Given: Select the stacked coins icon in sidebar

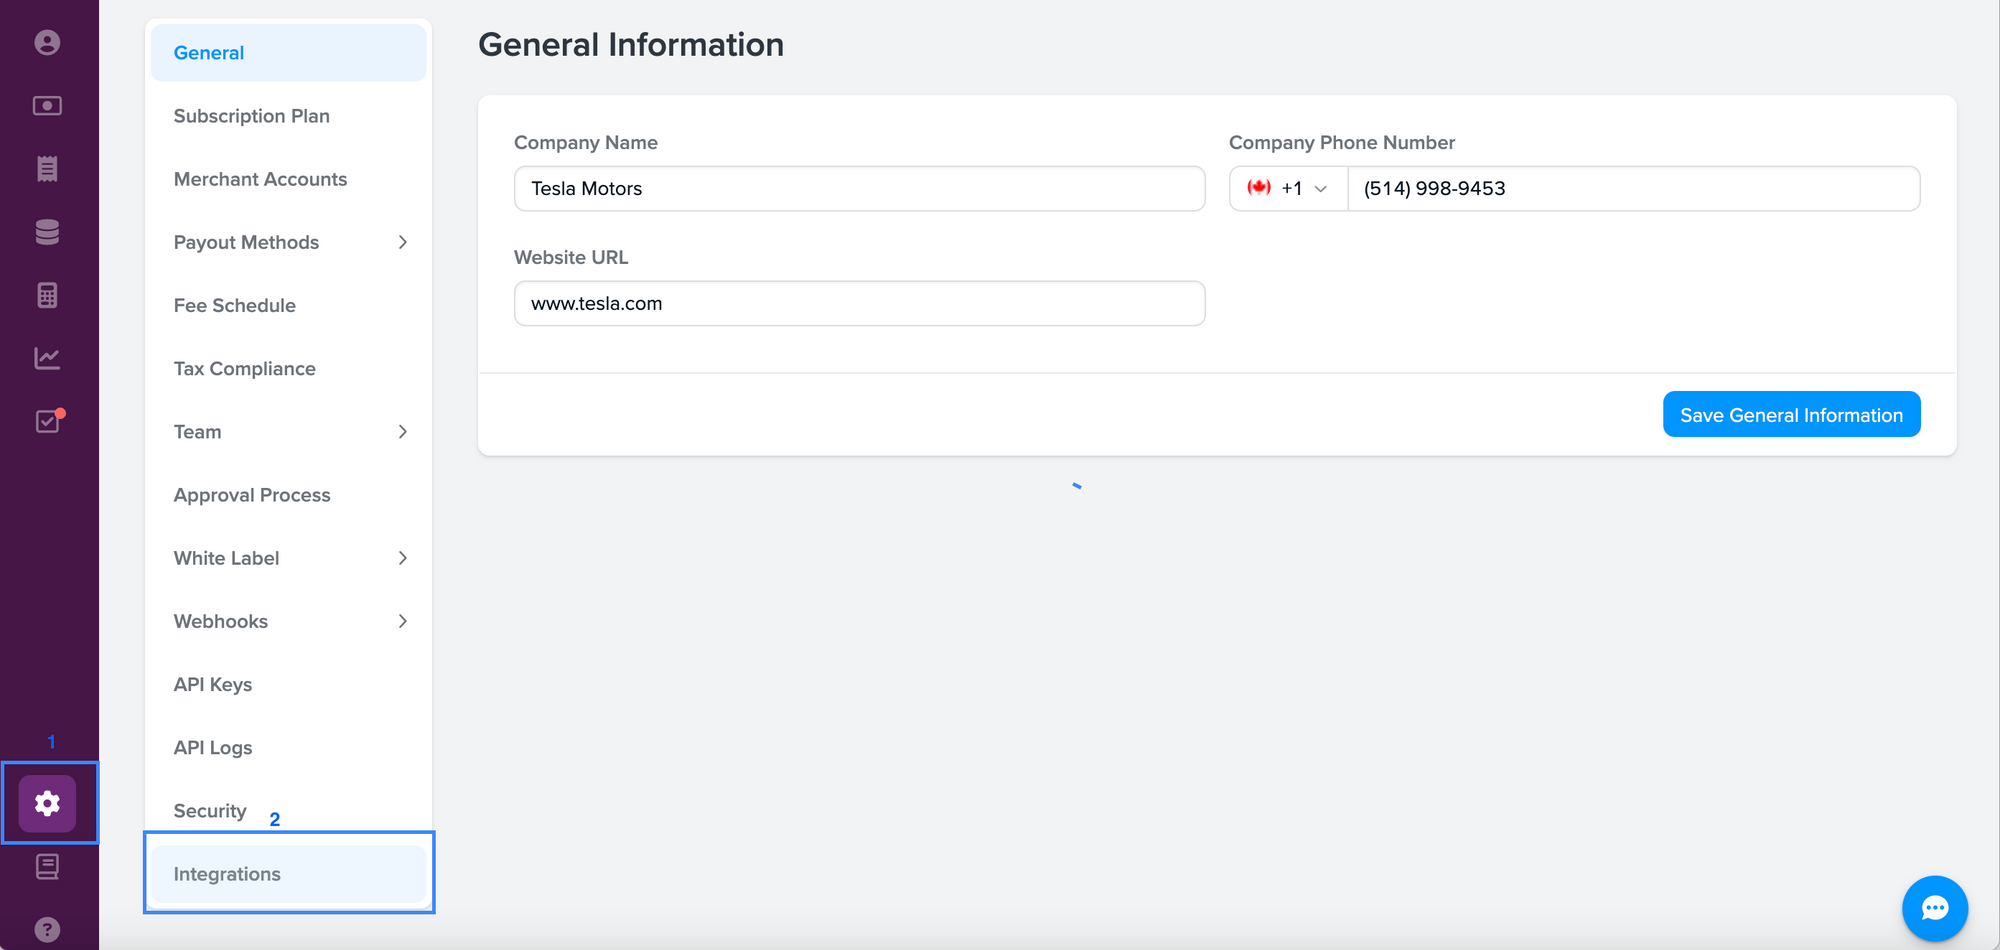Looking at the screenshot, I should 47,232.
